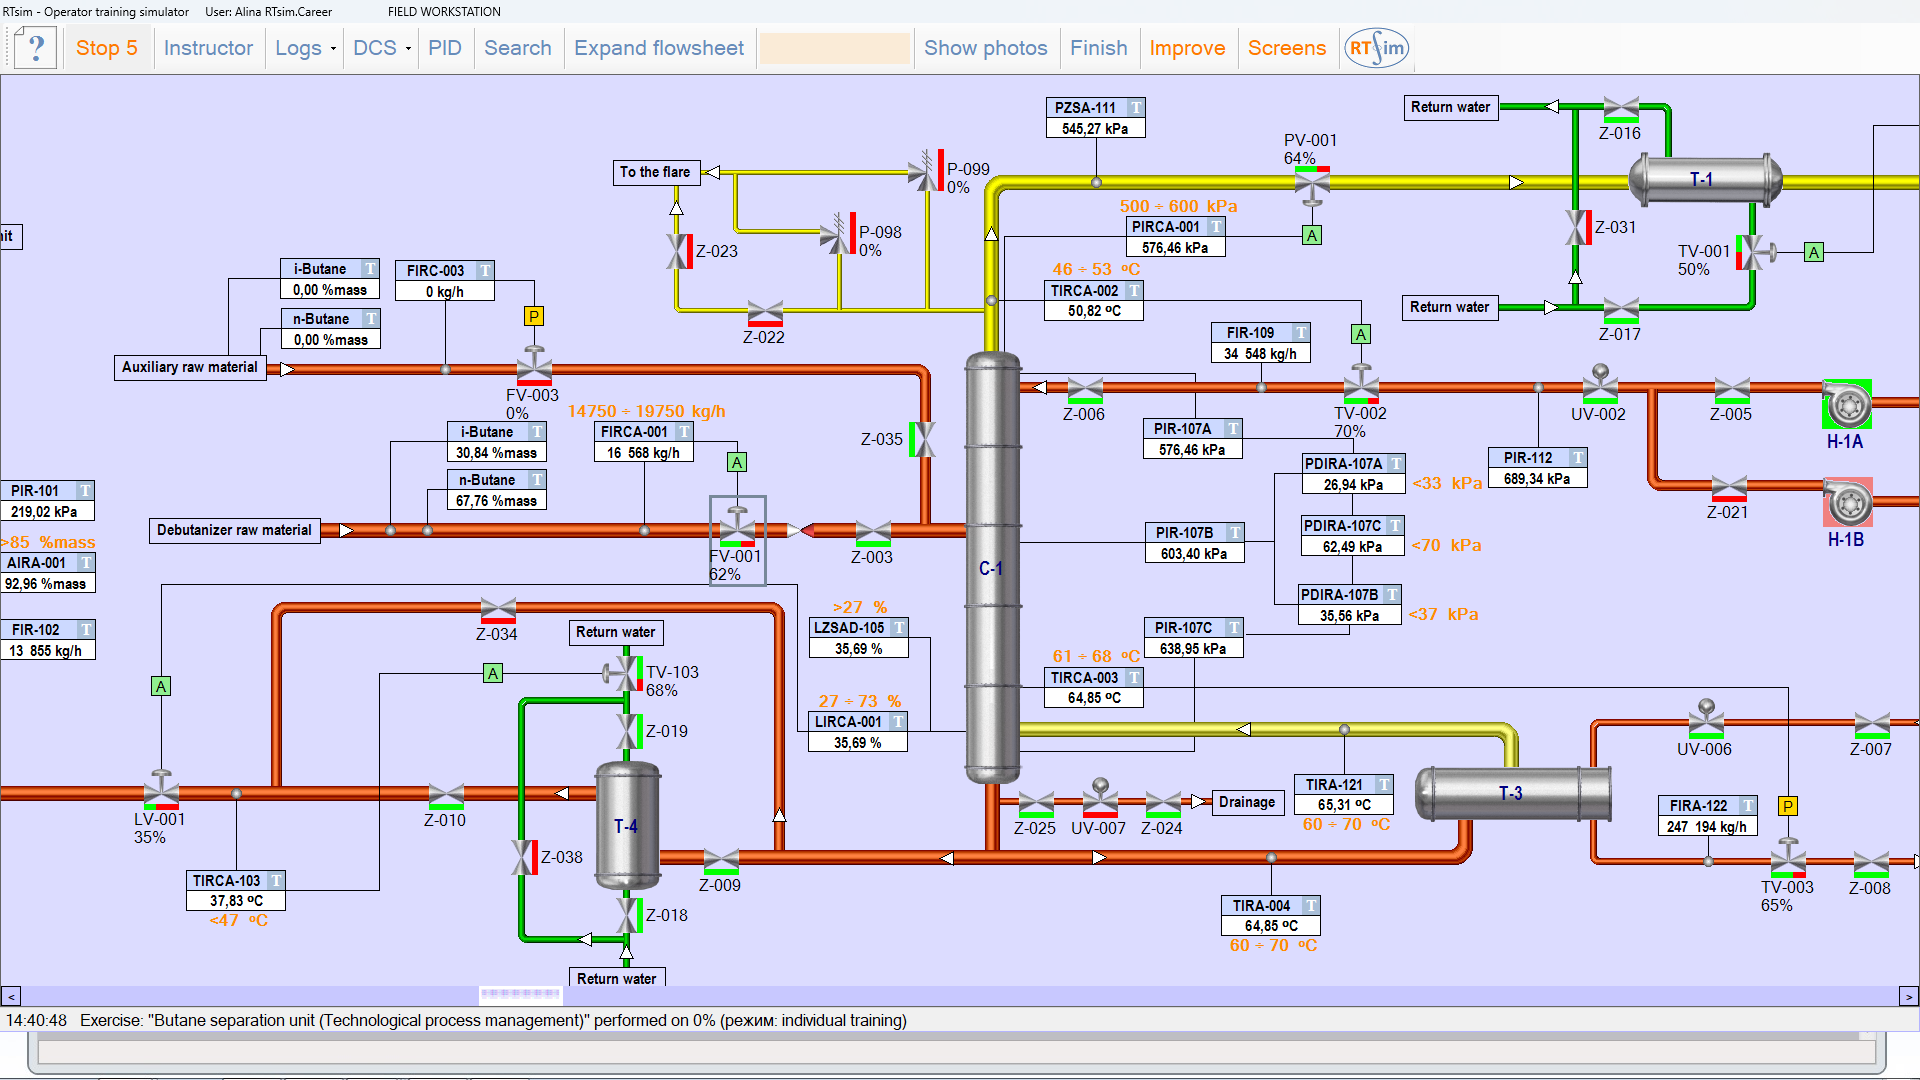Open the Search menu
The height and width of the screenshot is (1080, 1920).
pyautogui.click(x=518, y=48)
